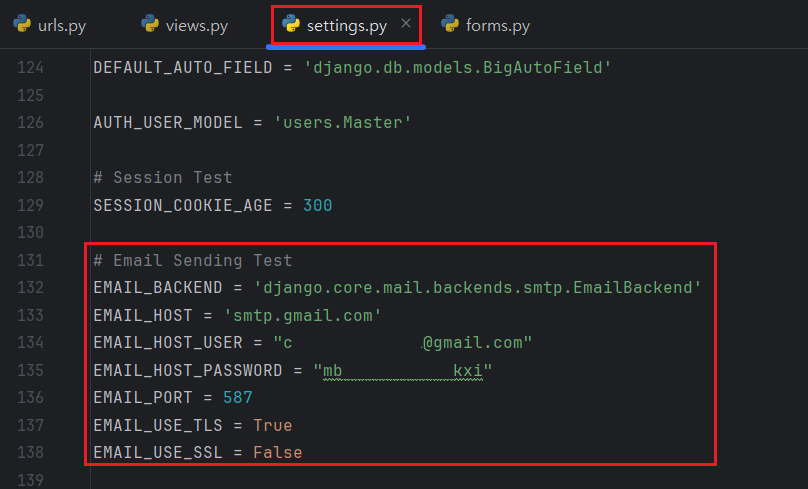Image resolution: width=808 pixels, height=489 pixels.
Task: Click the SESSION_COOKIE_AGE value 300
Action: point(317,205)
